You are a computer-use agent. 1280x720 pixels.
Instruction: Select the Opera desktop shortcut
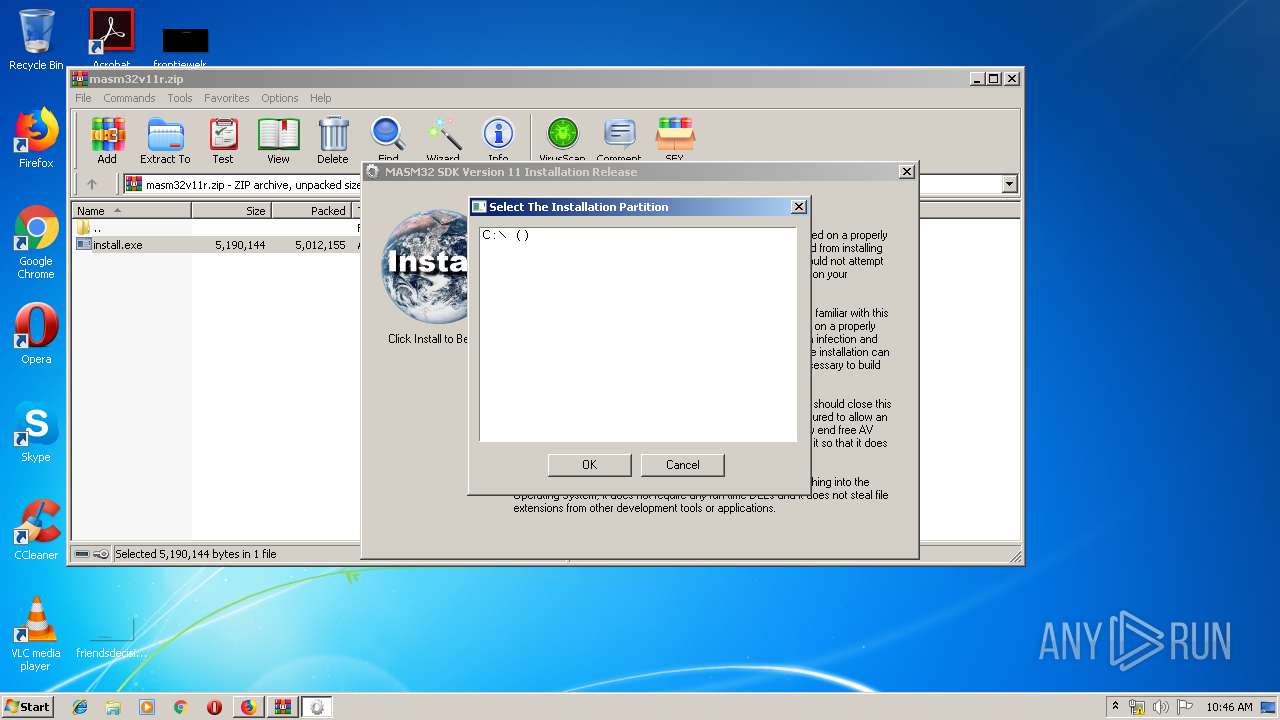tap(36, 334)
